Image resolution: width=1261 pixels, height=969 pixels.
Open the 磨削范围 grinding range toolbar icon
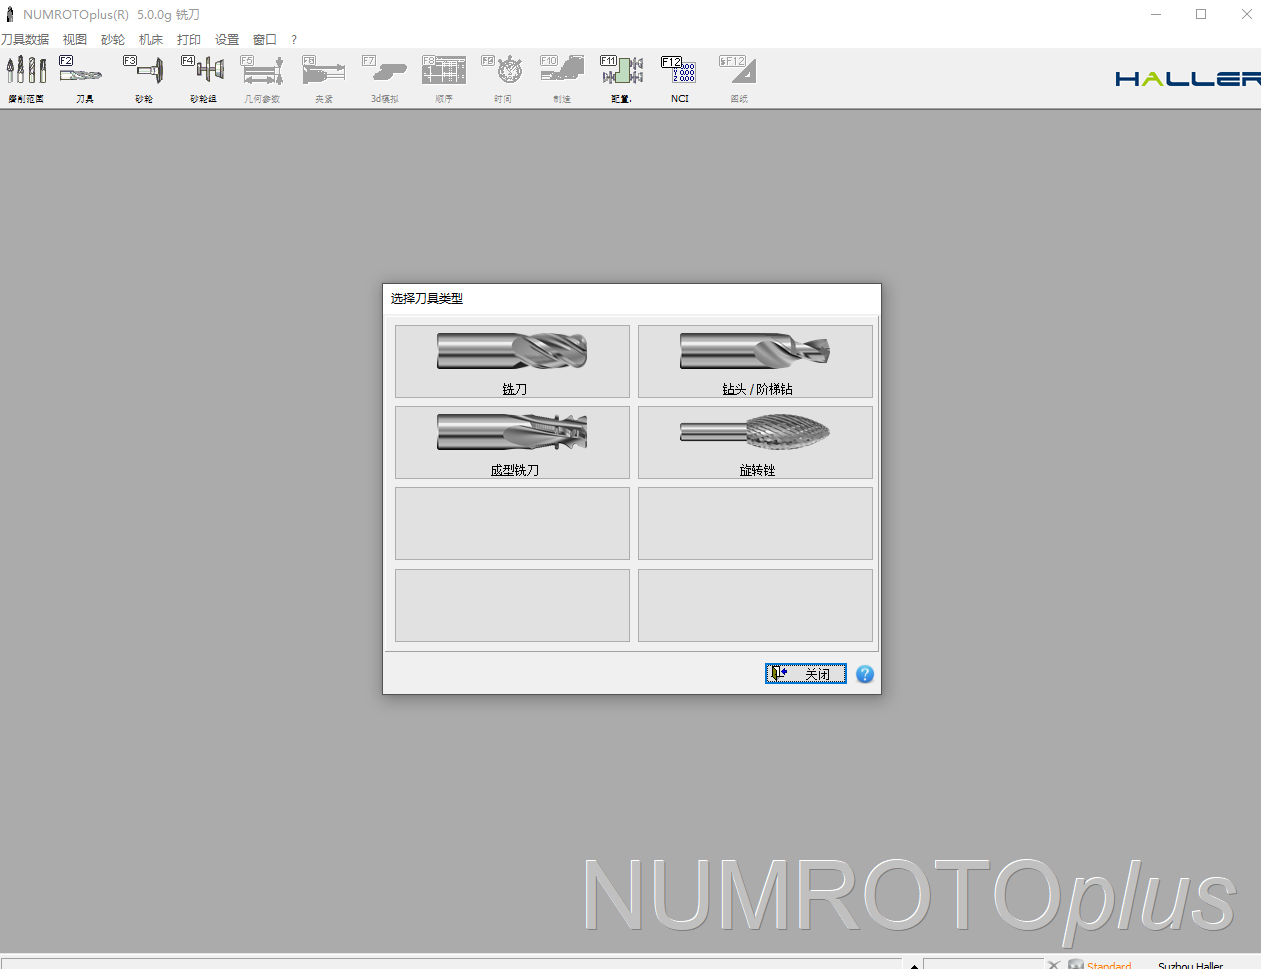26,79
